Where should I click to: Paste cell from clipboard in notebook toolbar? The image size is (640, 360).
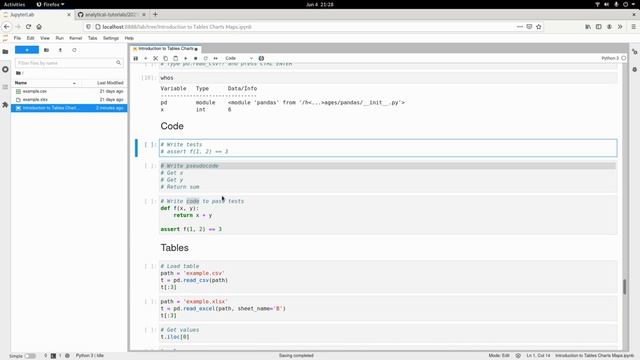coord(176,58)
